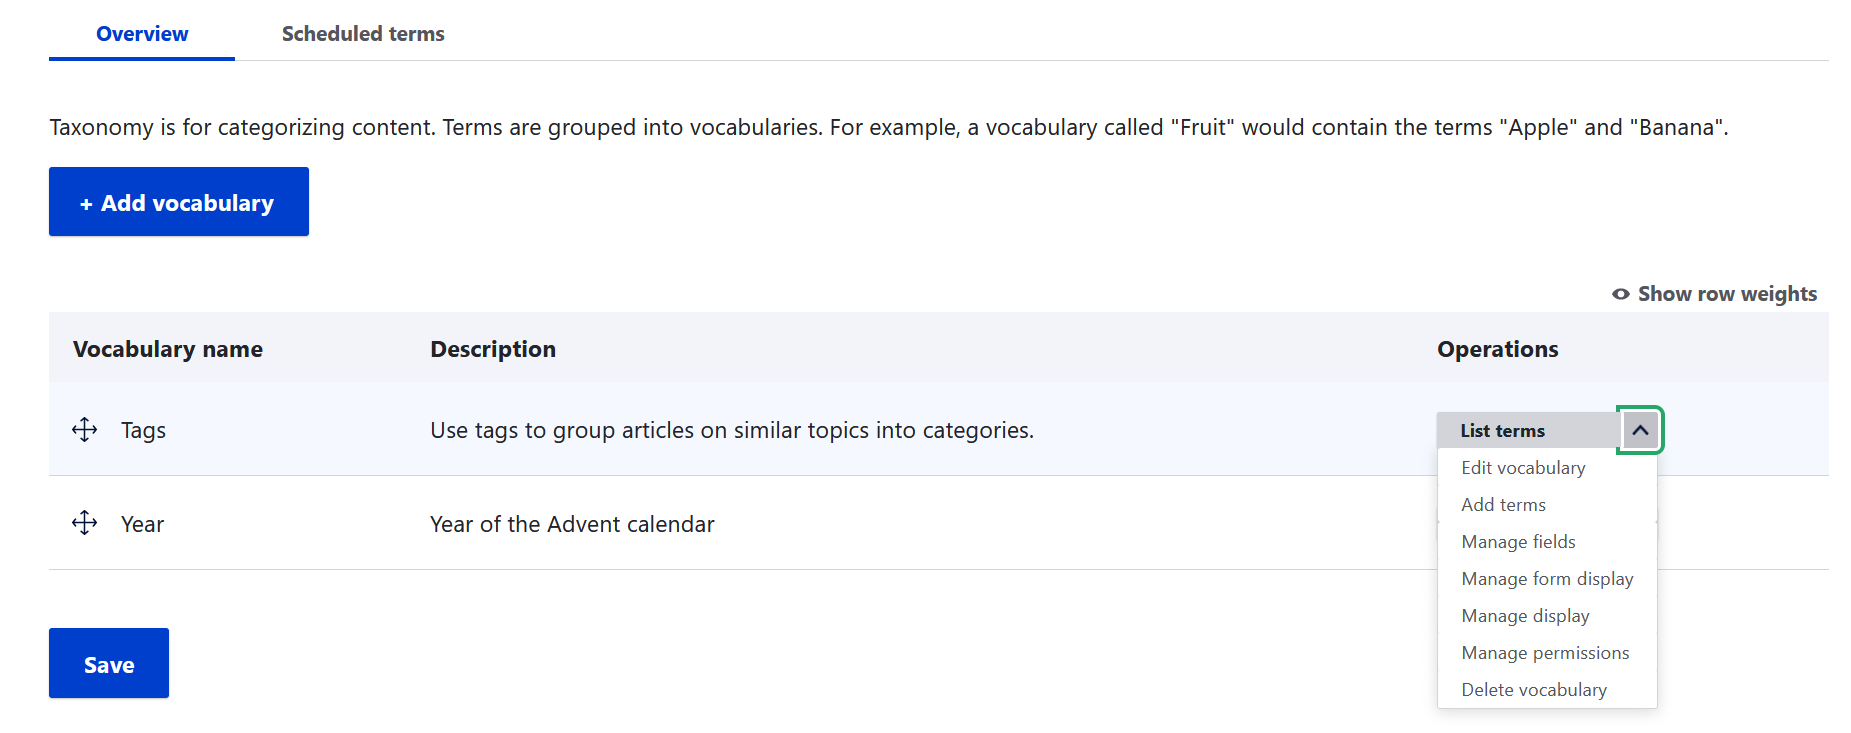This screenshot has height=733, width=1851.
Task: Click the Year vocabulary name
Action: [142, 524]
